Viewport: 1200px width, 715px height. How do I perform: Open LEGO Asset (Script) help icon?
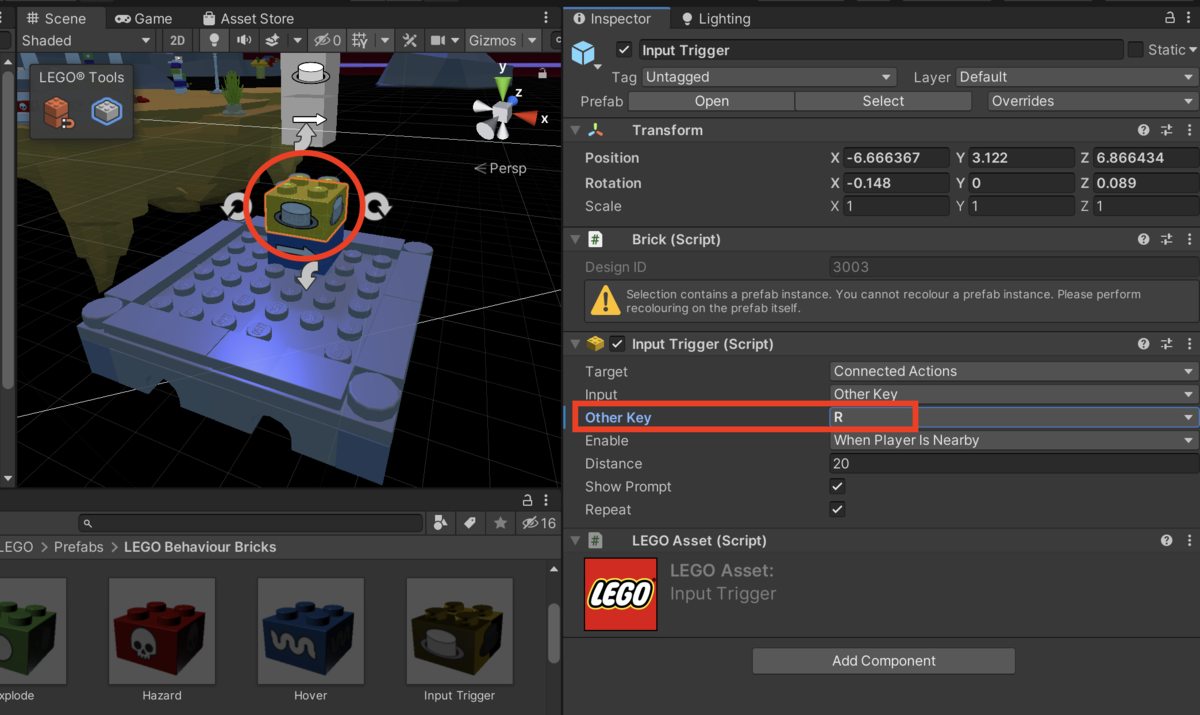1166,540
